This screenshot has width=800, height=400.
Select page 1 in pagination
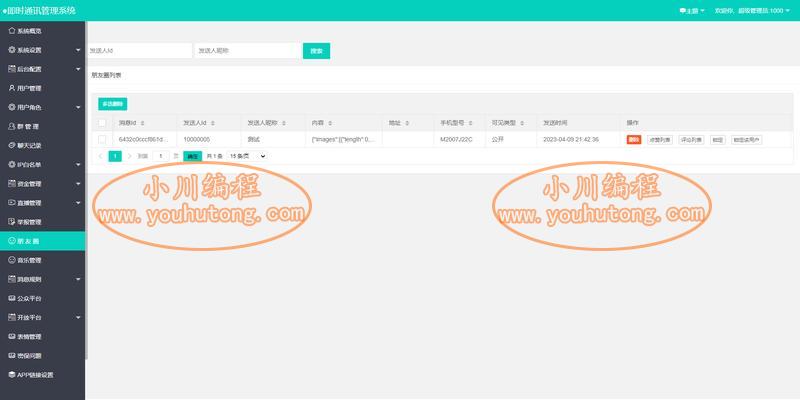click(x=115, y=156)
